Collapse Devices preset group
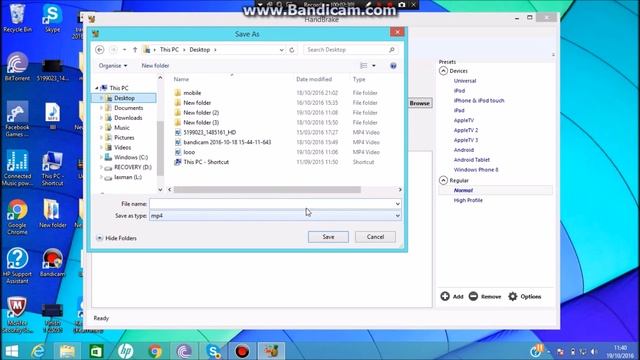Screen dimensions: 640x360 pyautogui.click(x=443, y=71)
